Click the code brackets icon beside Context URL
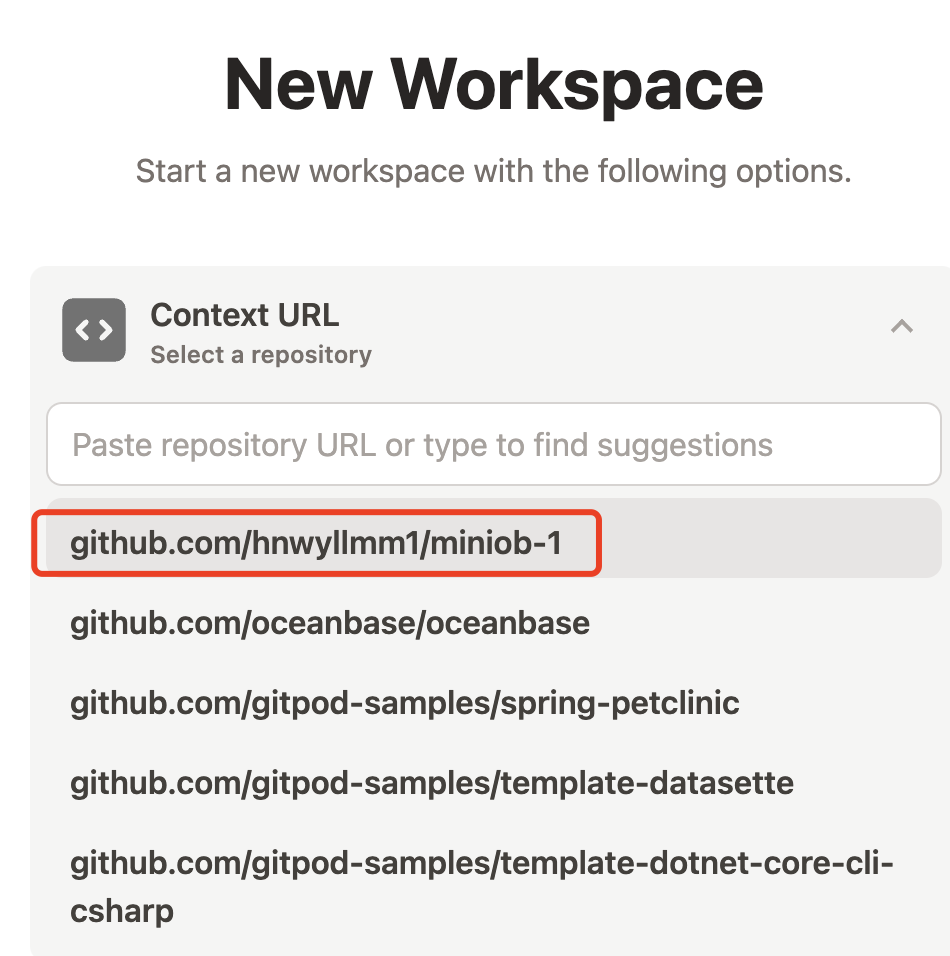950x956 pixels. click(94, 329)
